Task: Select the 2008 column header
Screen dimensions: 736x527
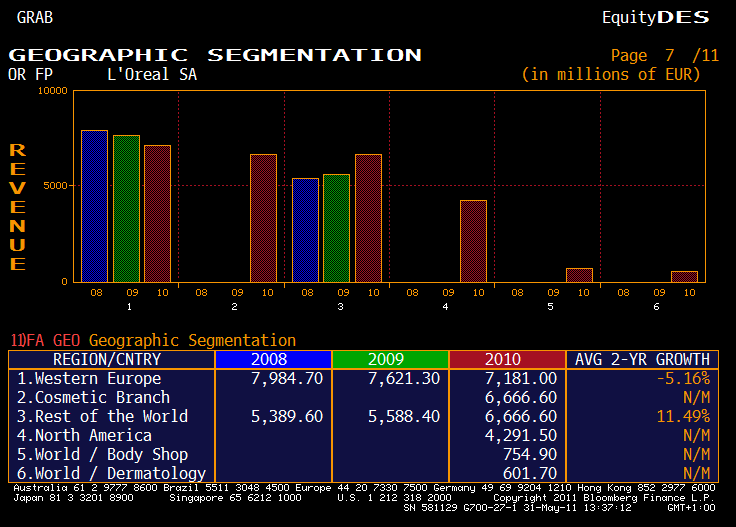Action: [273, 360]
